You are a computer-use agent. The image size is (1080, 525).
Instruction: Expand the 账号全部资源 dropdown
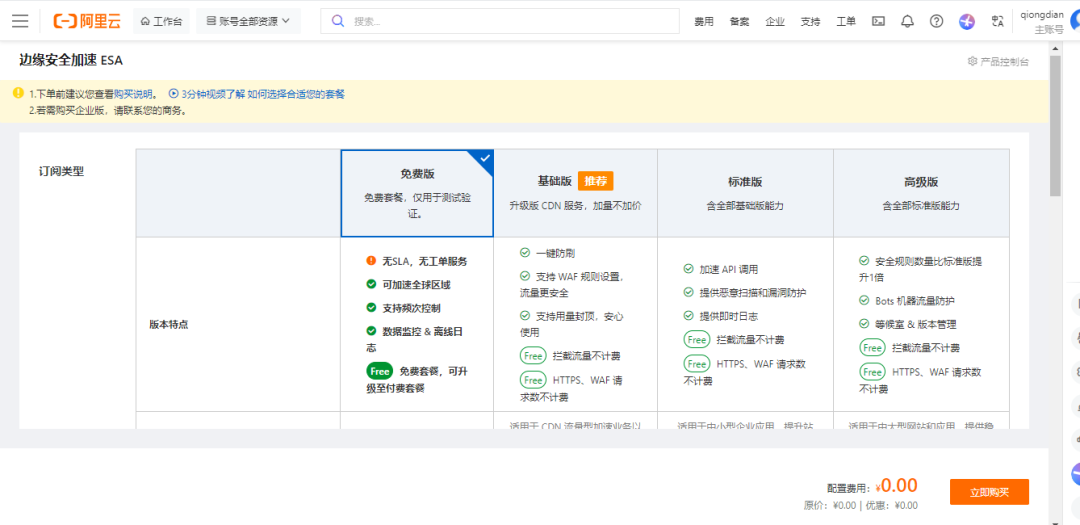coord(249,21)
